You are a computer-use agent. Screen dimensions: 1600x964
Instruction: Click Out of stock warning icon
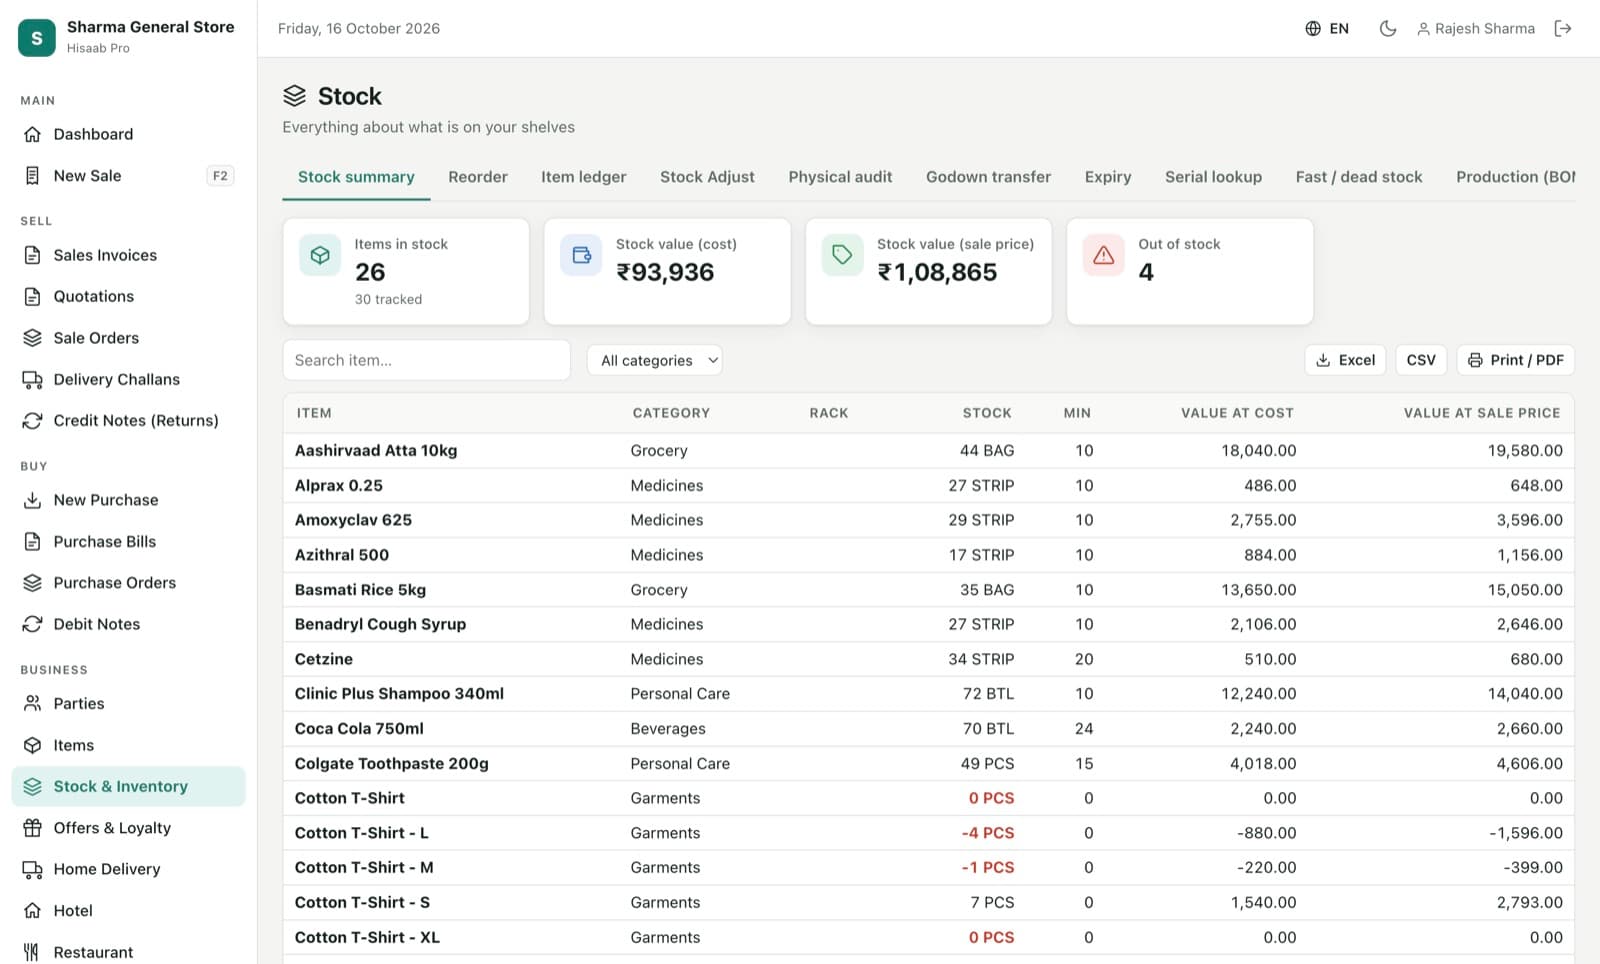coord(1104,256)
